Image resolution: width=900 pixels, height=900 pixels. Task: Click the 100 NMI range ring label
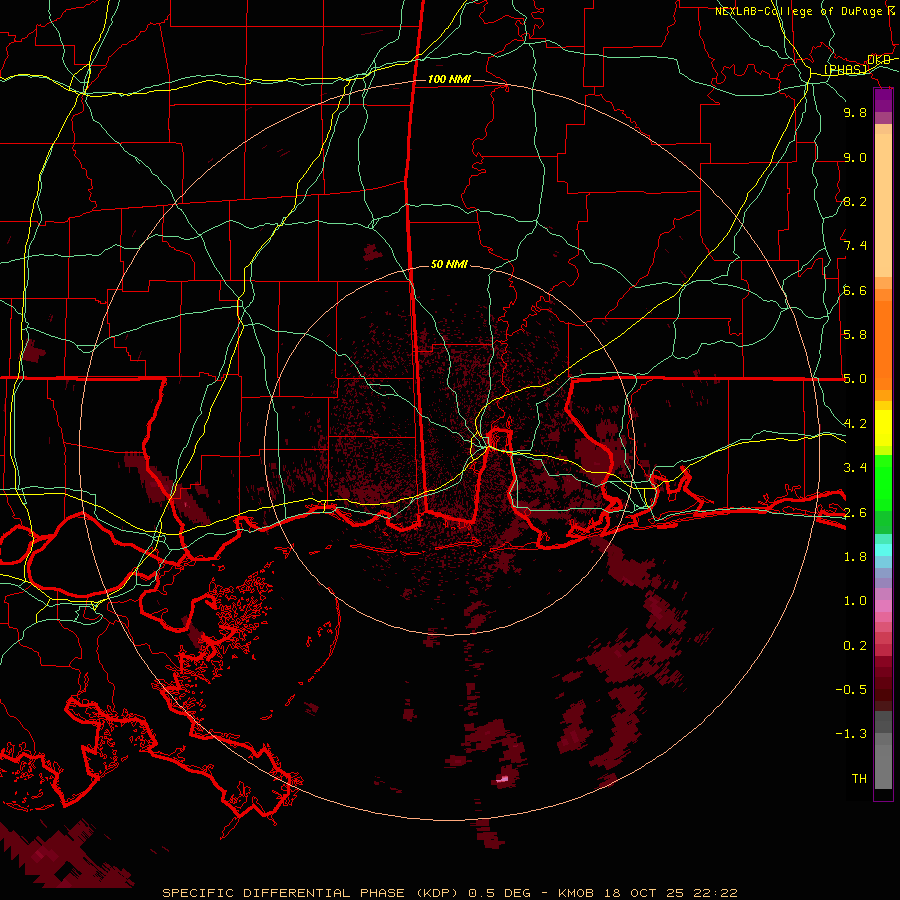[449, 79]
